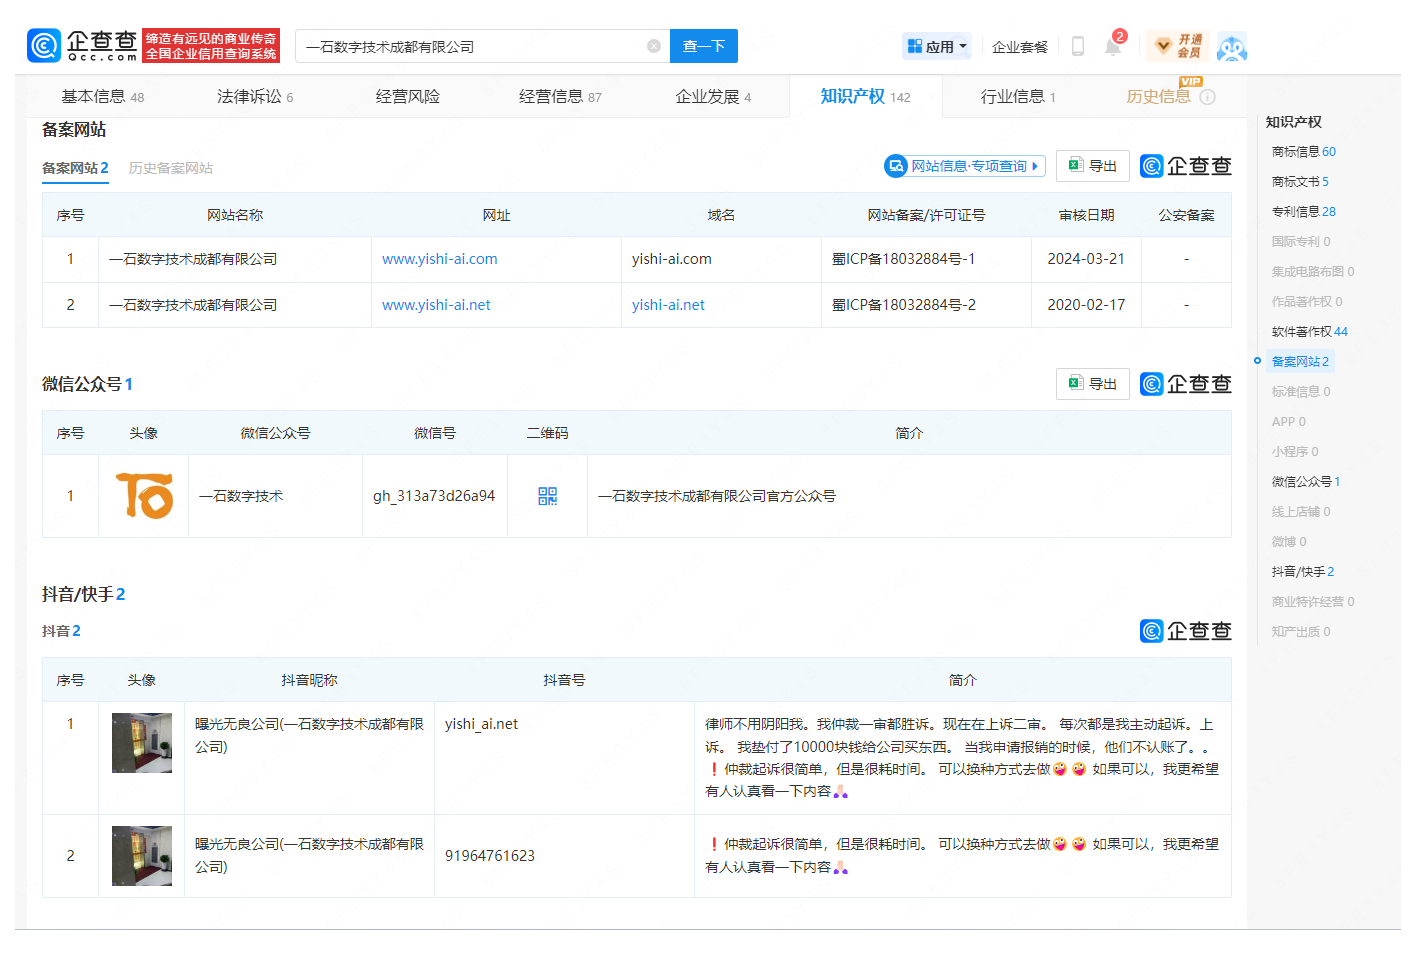This screenshot has width=1418, height=953.
Task: Open the mobile phone app icon
Action: tap(1077, 46)
